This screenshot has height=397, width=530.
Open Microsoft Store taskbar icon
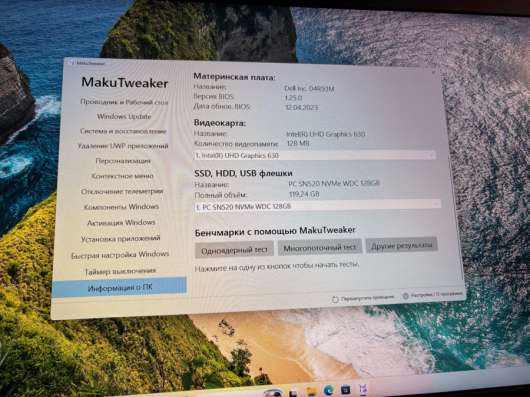click(x=345, y=390)
